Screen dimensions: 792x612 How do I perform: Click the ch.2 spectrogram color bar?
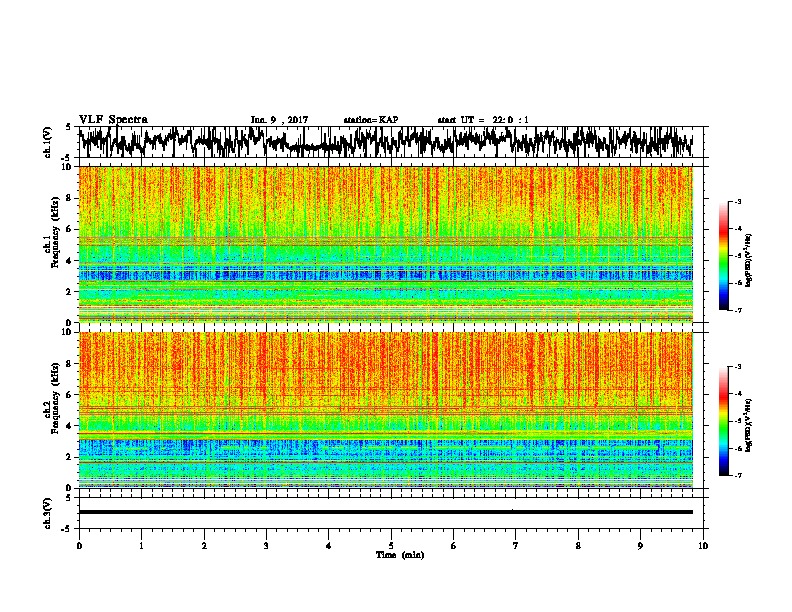(724, 421)
